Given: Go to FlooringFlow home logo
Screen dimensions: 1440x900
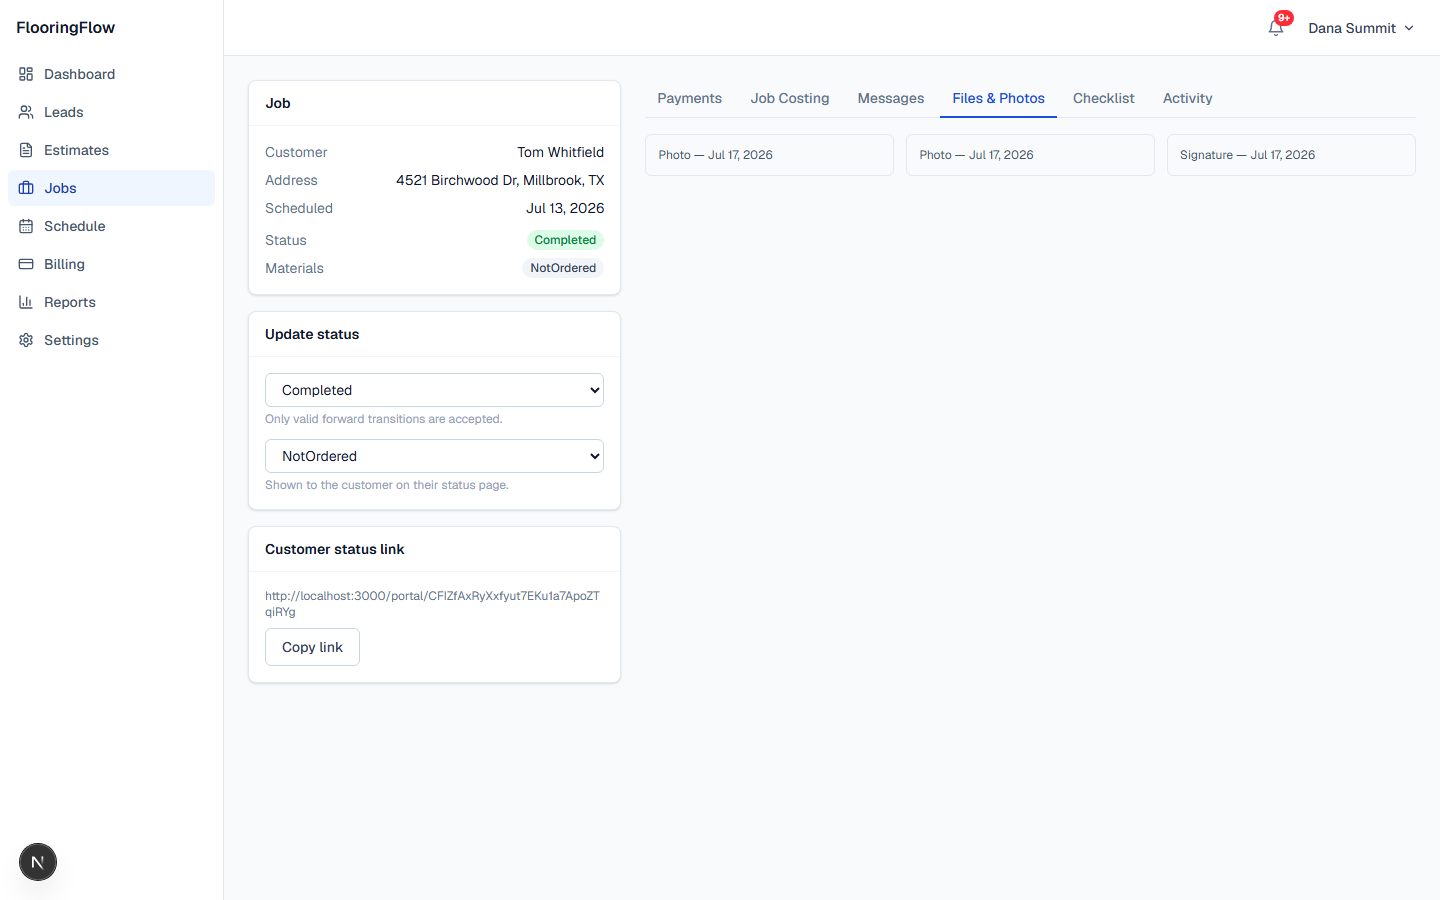Looking at the screenshot, I should (66, 28).
